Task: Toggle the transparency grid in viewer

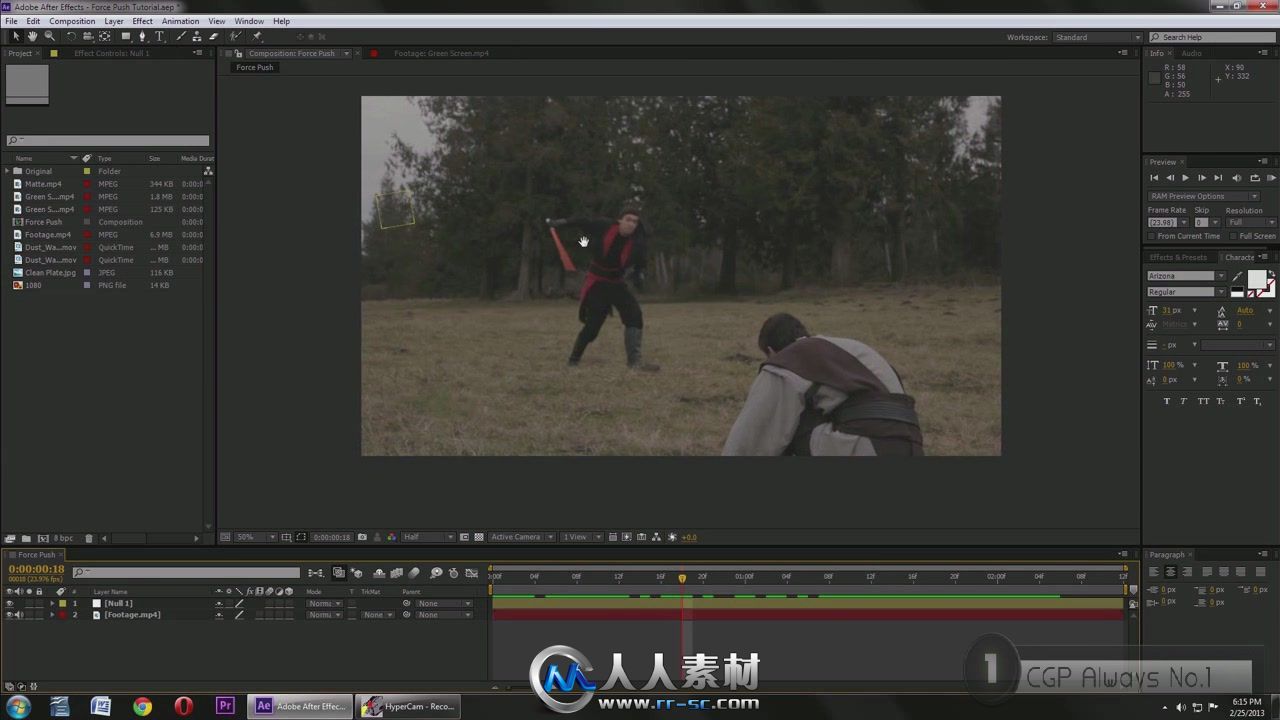Action: pyautogui.click(x=479, y=537)
